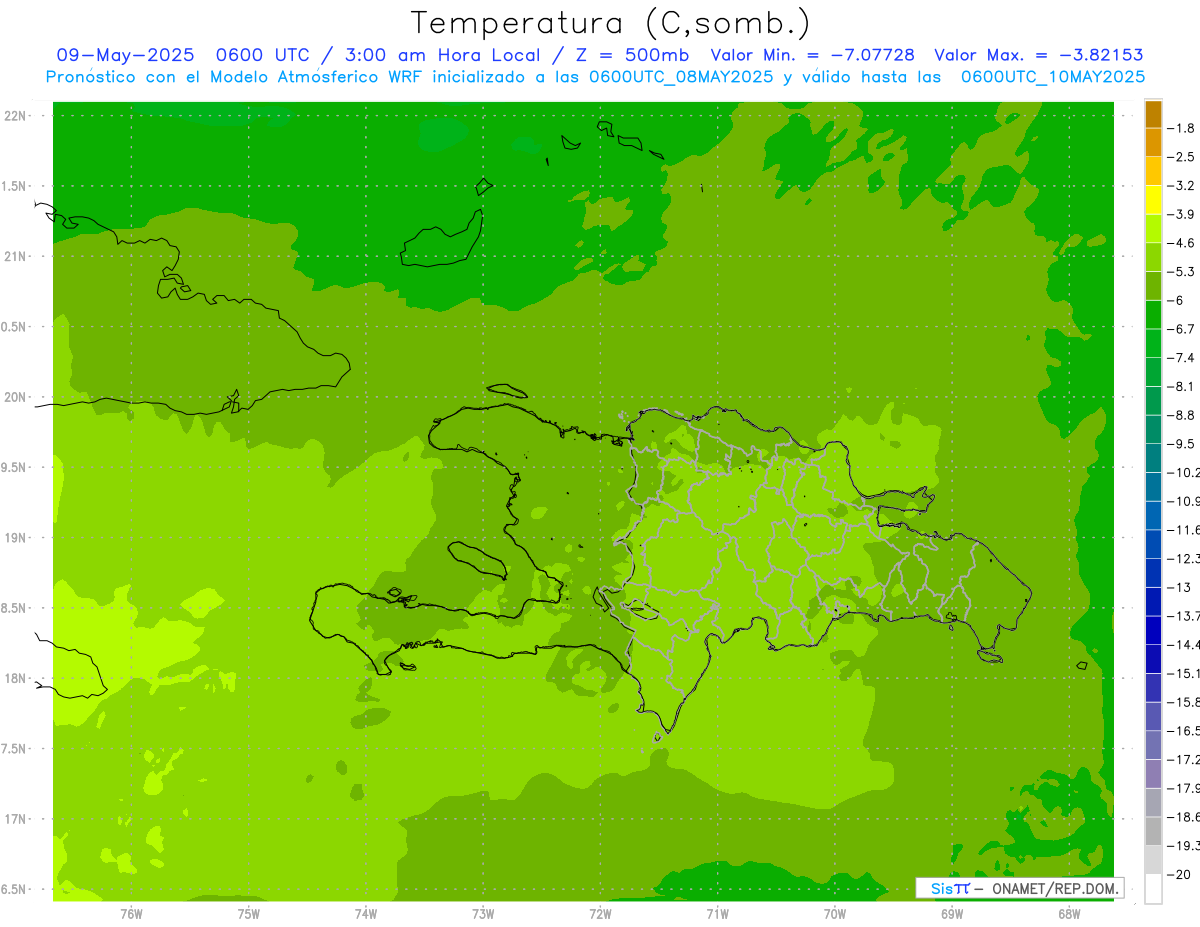Click the '-8.8' color bar label
Screen dimensions: 1200x927
pyautogui.click(x=1182, y=414)
